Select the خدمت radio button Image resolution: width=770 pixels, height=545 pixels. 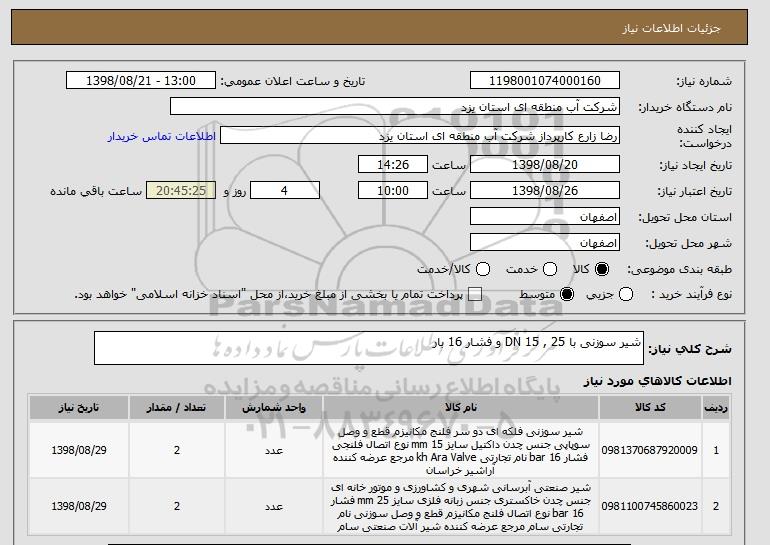[550, 269]
